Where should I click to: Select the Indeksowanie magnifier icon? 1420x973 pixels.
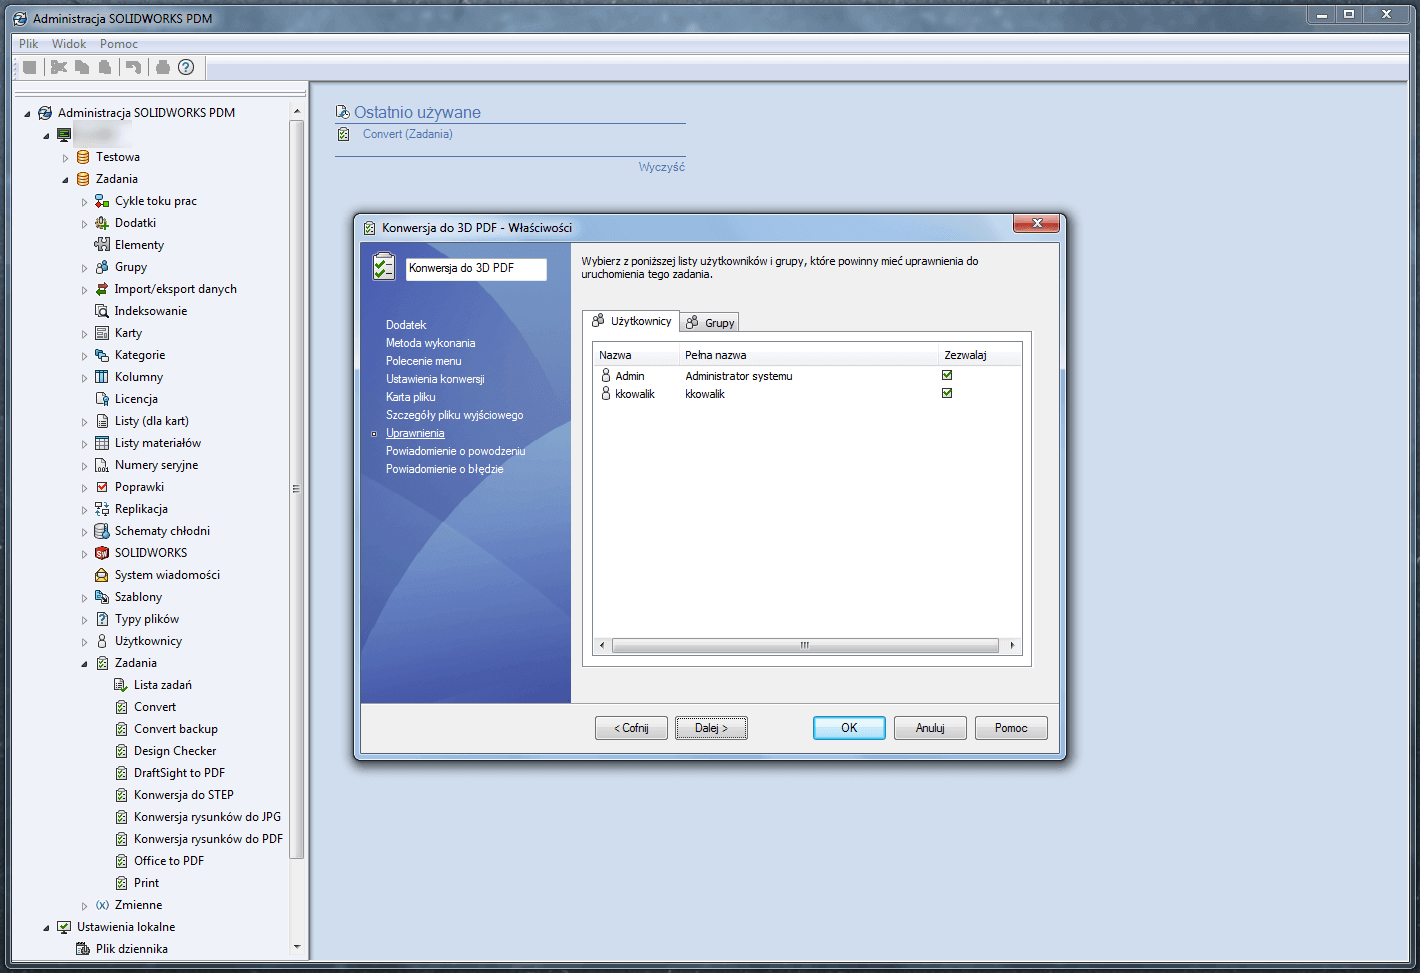pyautogui.click(x=101, y=310)
